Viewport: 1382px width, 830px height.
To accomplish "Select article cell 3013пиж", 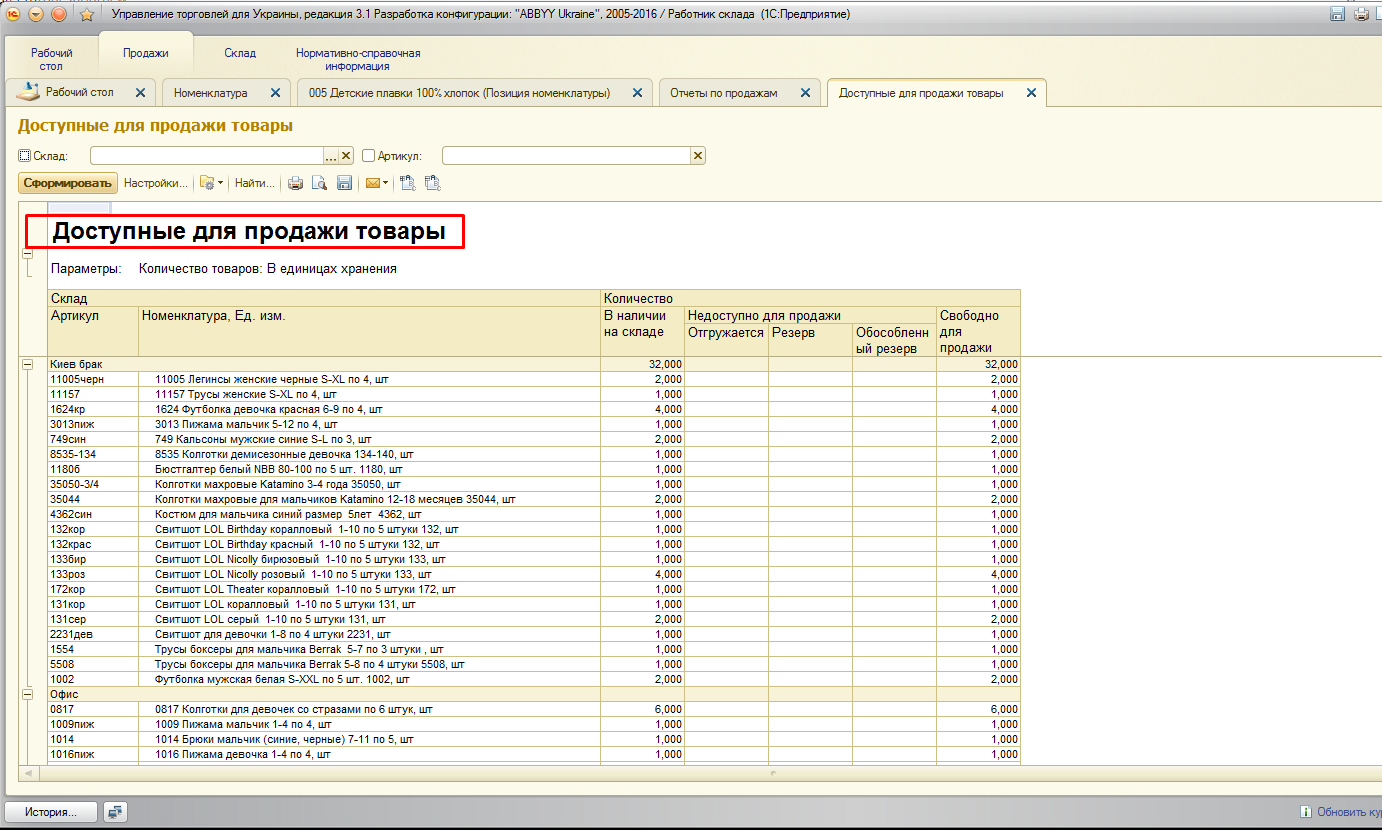I will pyautogui.click(x=93, y=425).
